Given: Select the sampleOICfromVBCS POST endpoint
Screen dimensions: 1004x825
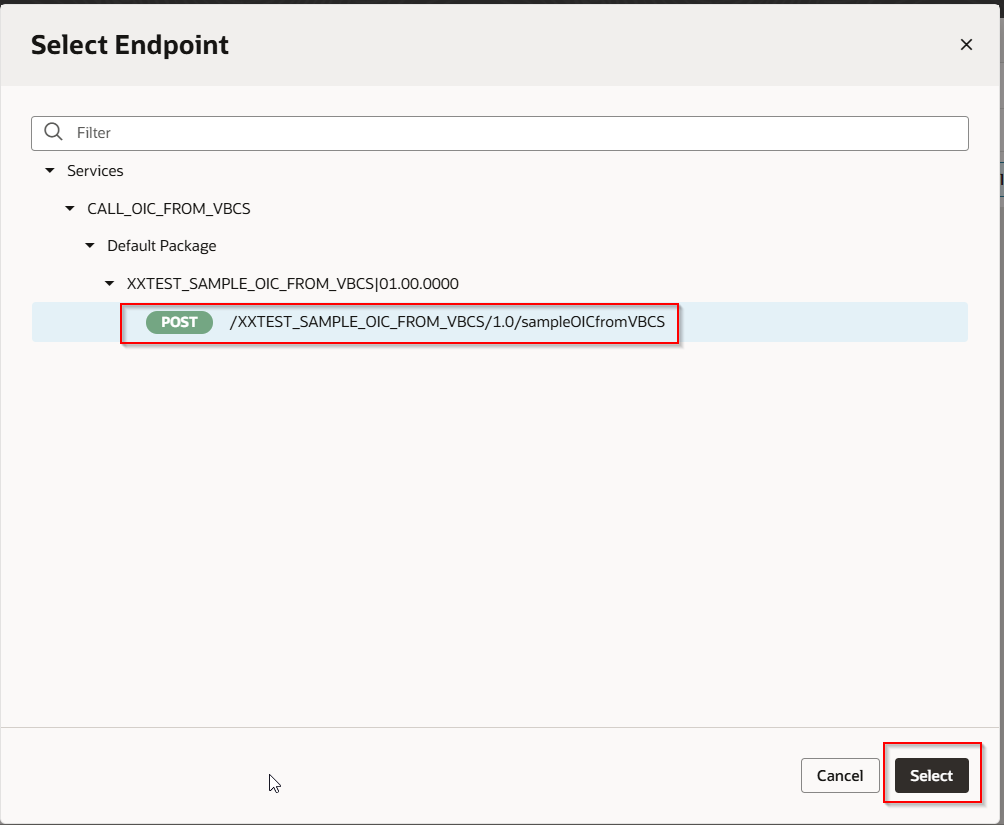Looking at the screenshot, I should (x=931, y=775).
